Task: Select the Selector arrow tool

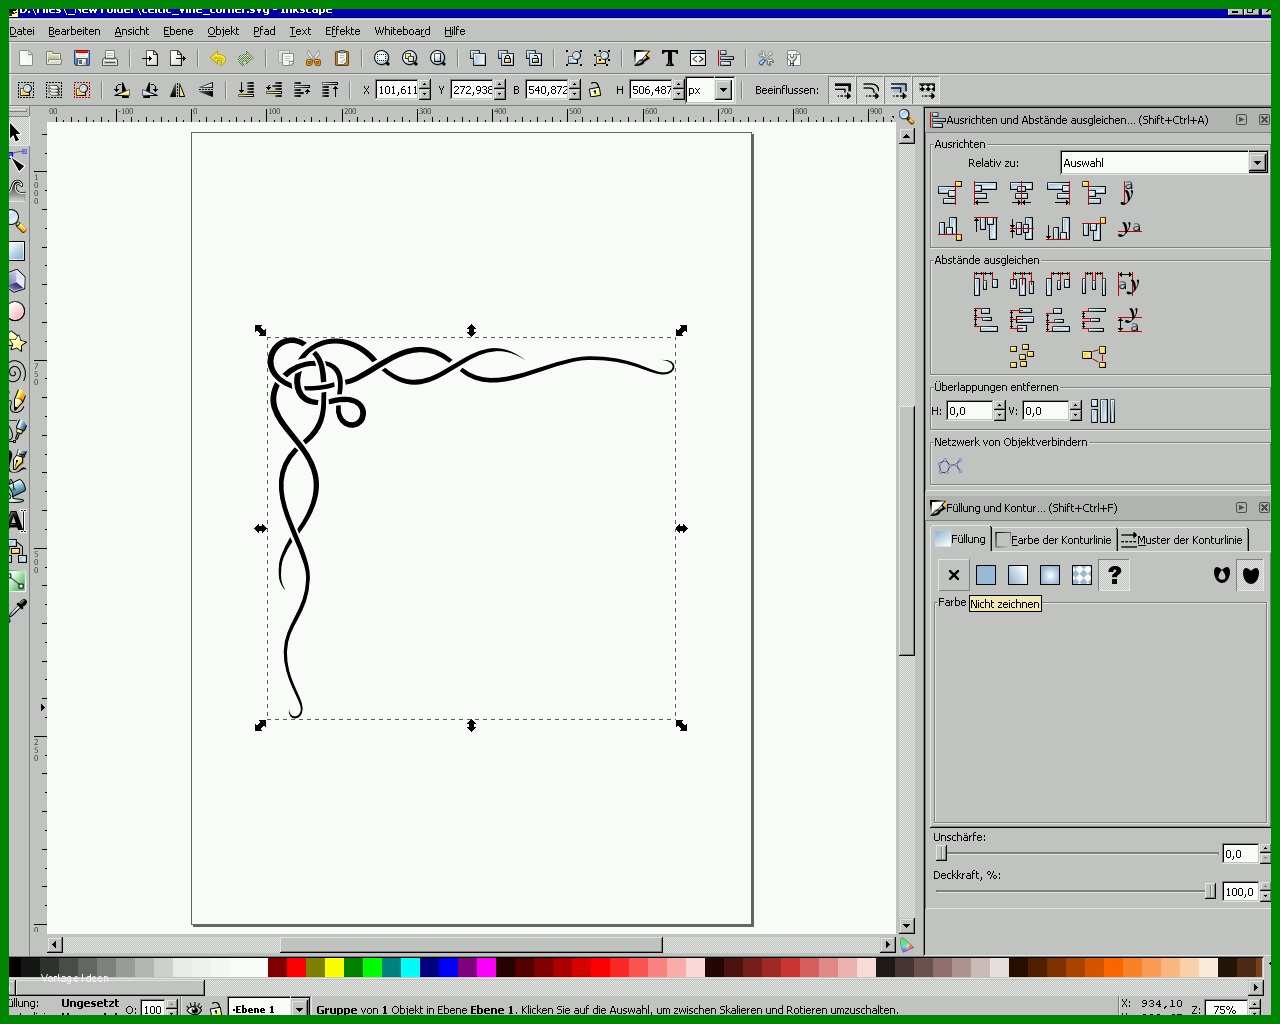Action: click(16, 133)
